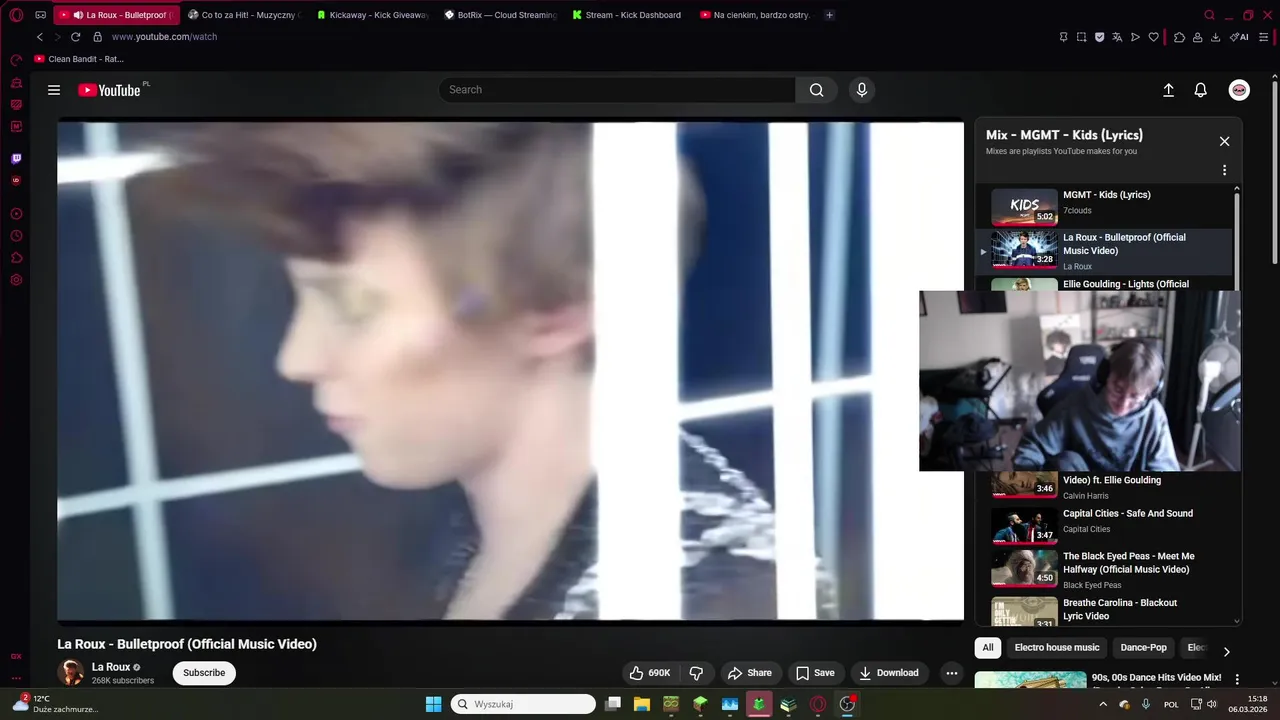Open the YouTube account avatar menu

(1239, 90)
